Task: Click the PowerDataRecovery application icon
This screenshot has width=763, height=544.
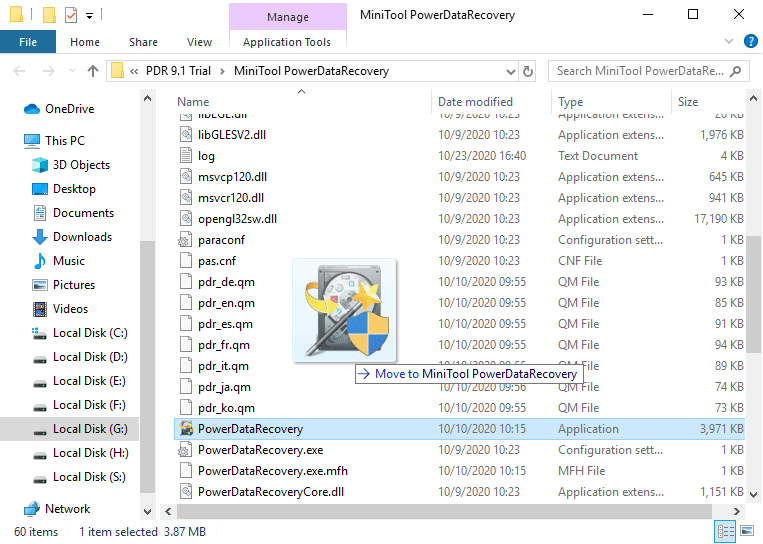Action: pyautogui.click(x=186, y=429)
